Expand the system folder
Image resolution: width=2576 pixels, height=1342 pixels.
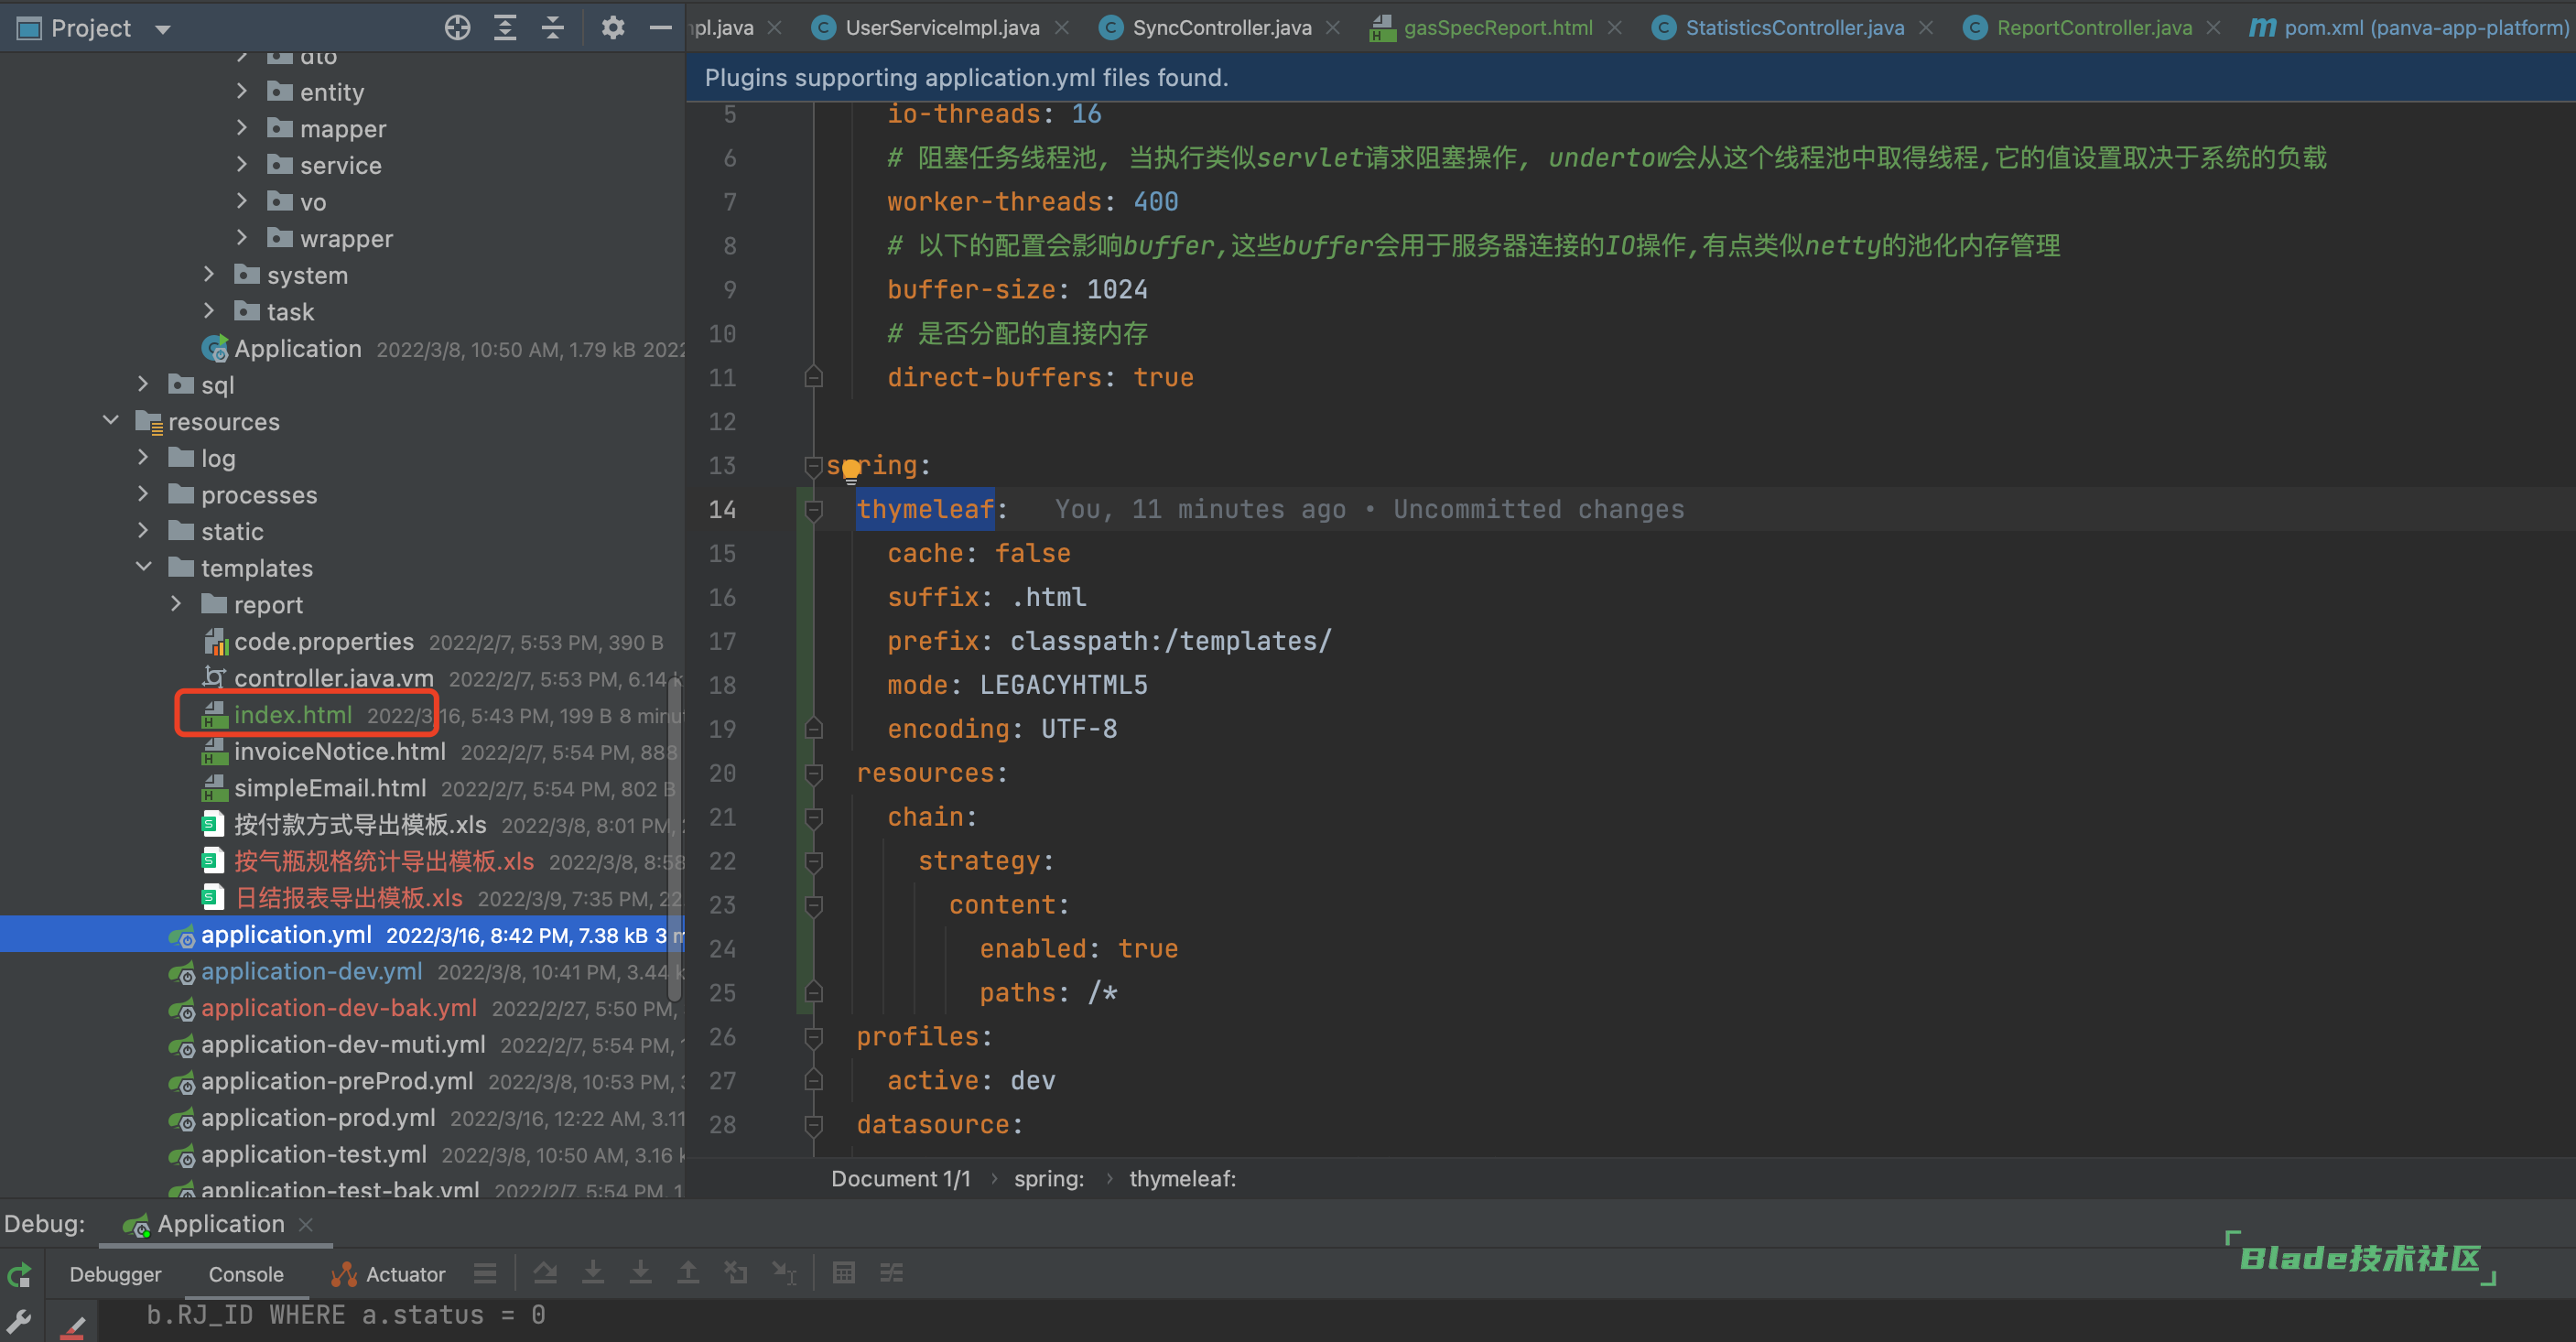click(208, 274)
